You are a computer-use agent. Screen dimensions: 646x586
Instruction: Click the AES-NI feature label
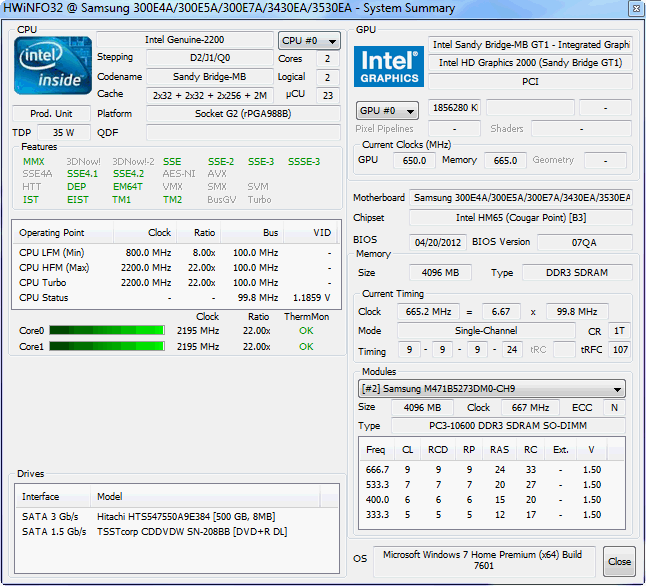pos(179,174)
